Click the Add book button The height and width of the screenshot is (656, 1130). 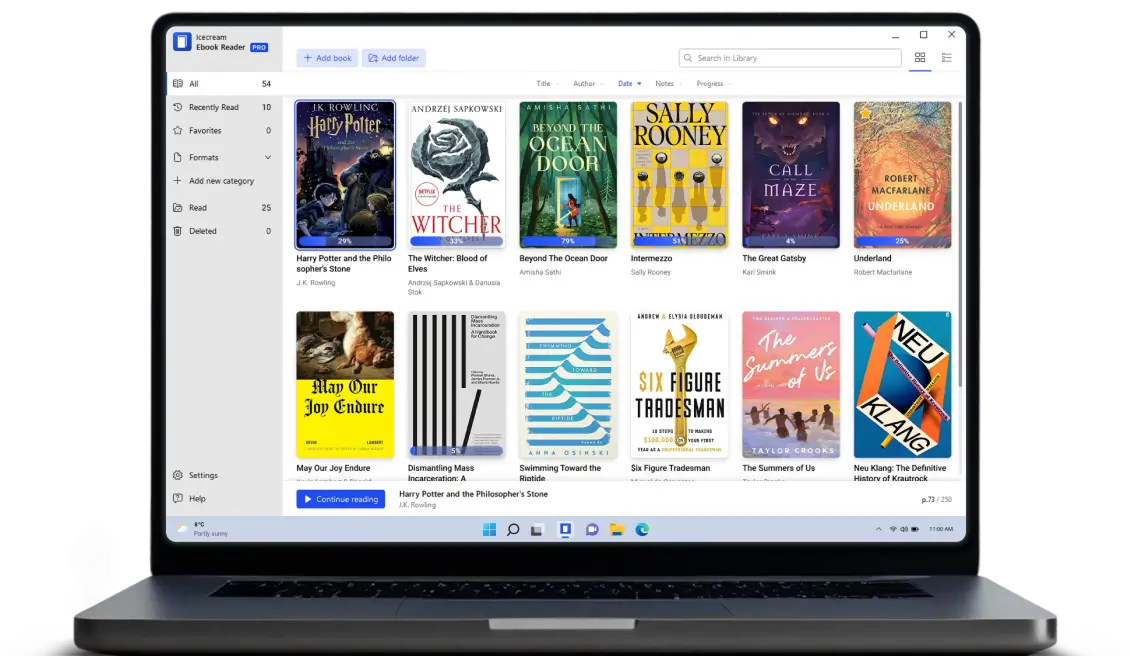pyautogui.click(x=326, y=58)
